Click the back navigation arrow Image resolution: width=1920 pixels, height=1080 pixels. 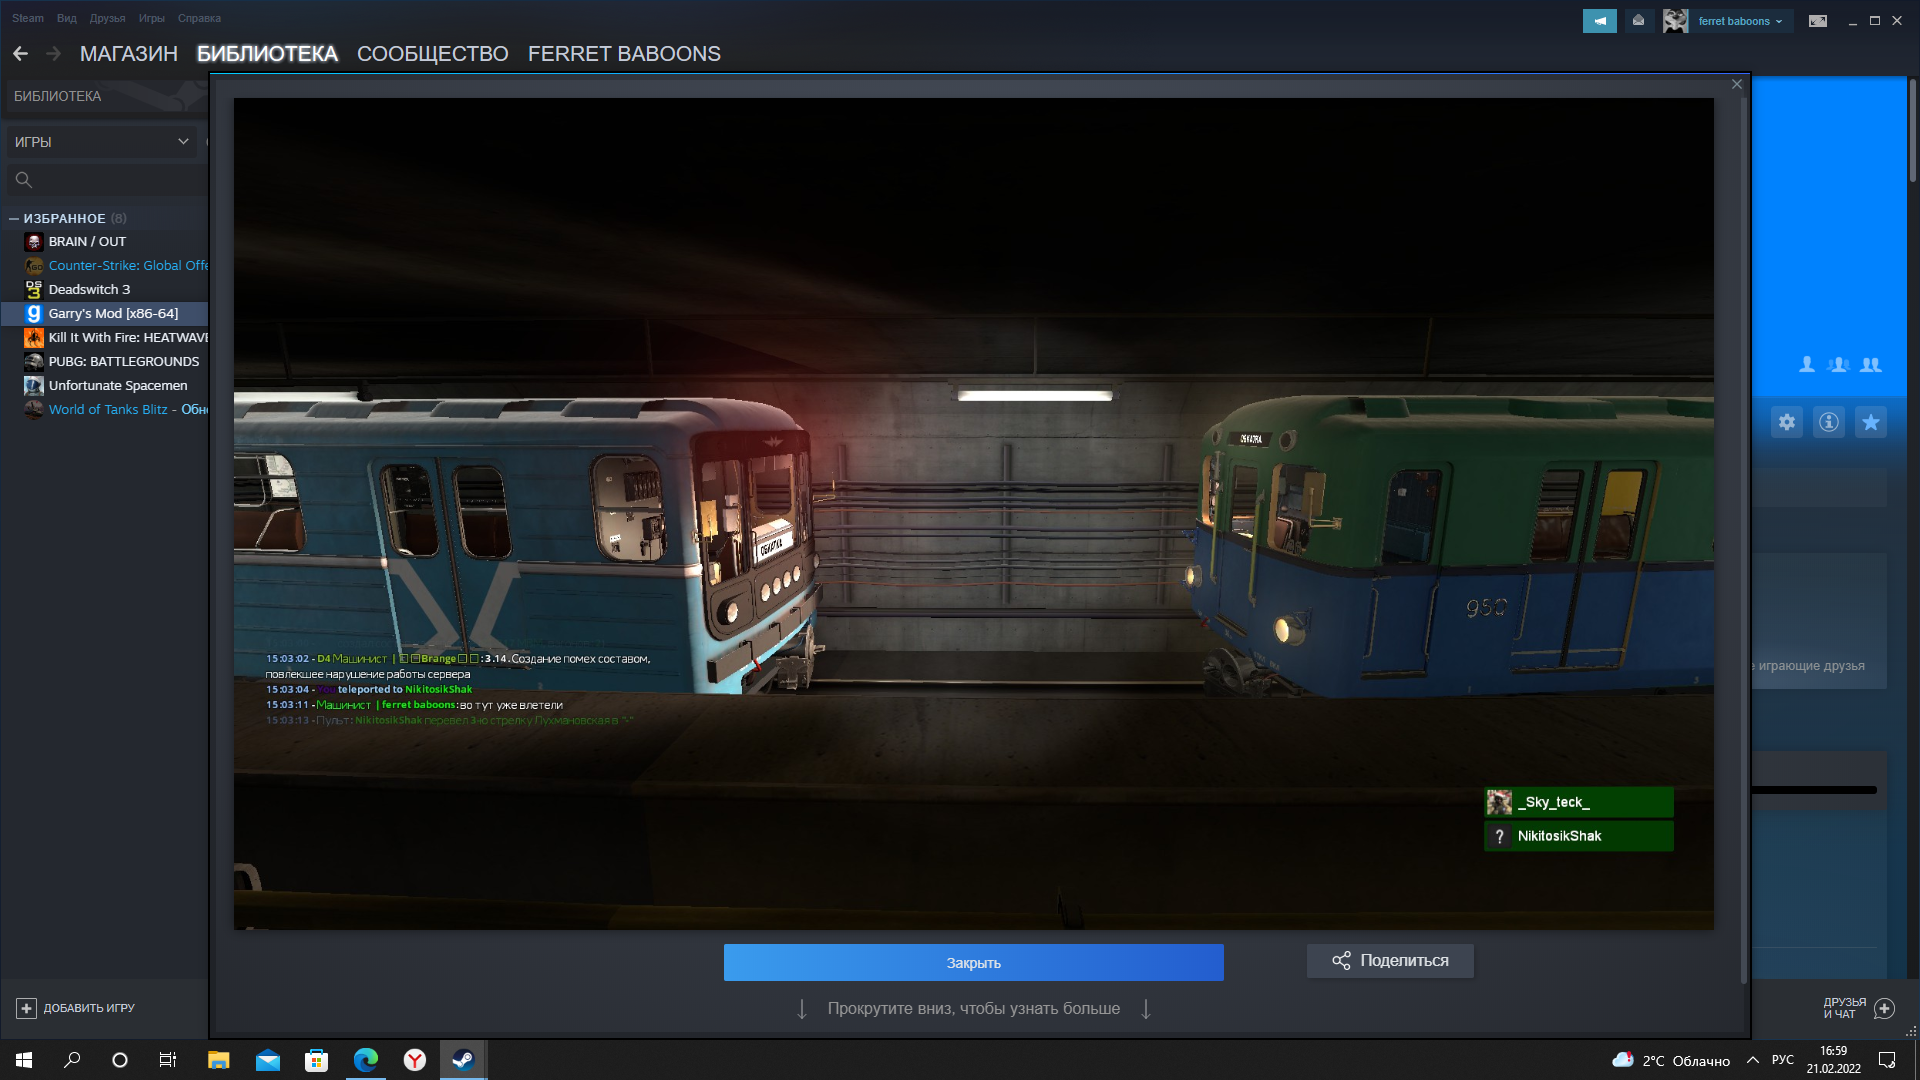(x=20, y=54)
